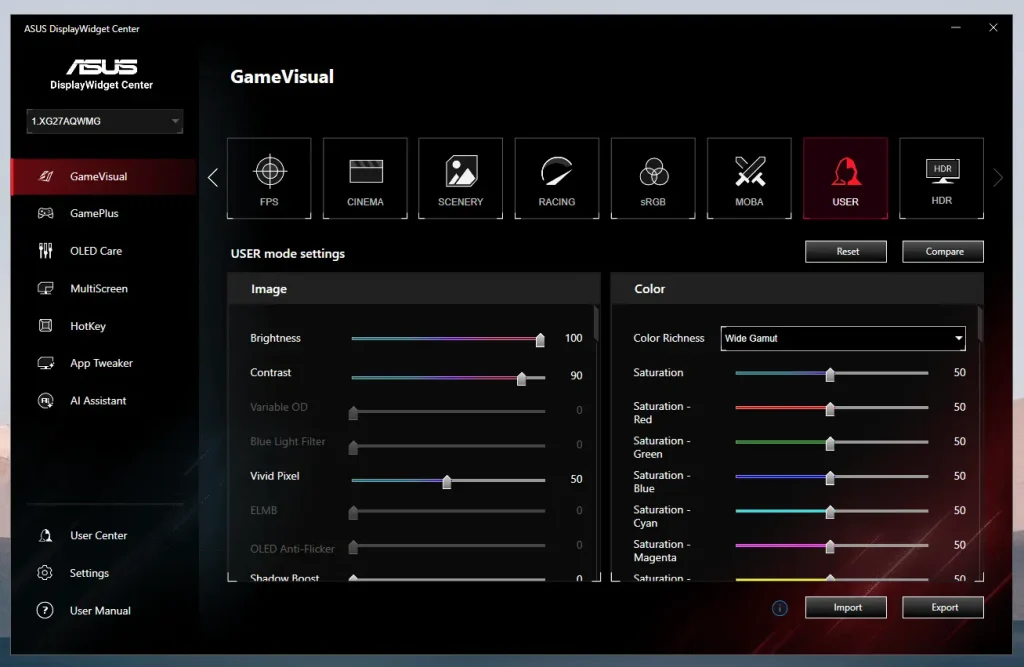Open the User Center label

[x=99, y=536]
